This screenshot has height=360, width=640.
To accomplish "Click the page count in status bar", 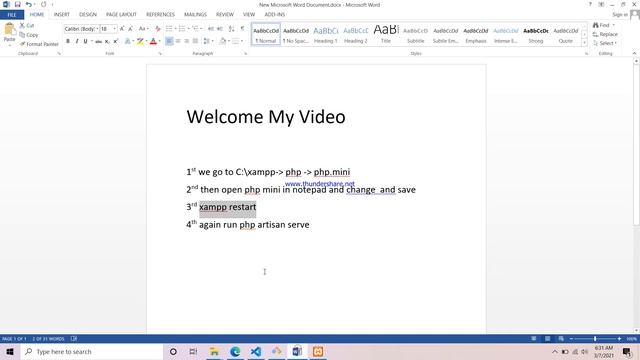I will [14, 339].
